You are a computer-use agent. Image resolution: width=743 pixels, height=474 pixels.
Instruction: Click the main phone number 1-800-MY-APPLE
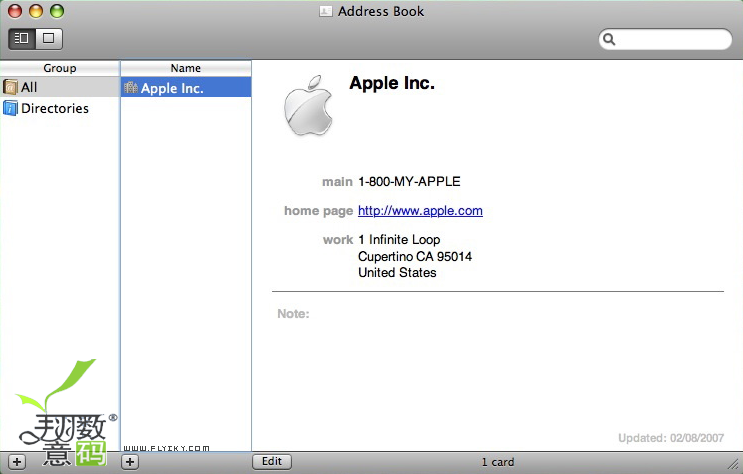click(409, 182)
